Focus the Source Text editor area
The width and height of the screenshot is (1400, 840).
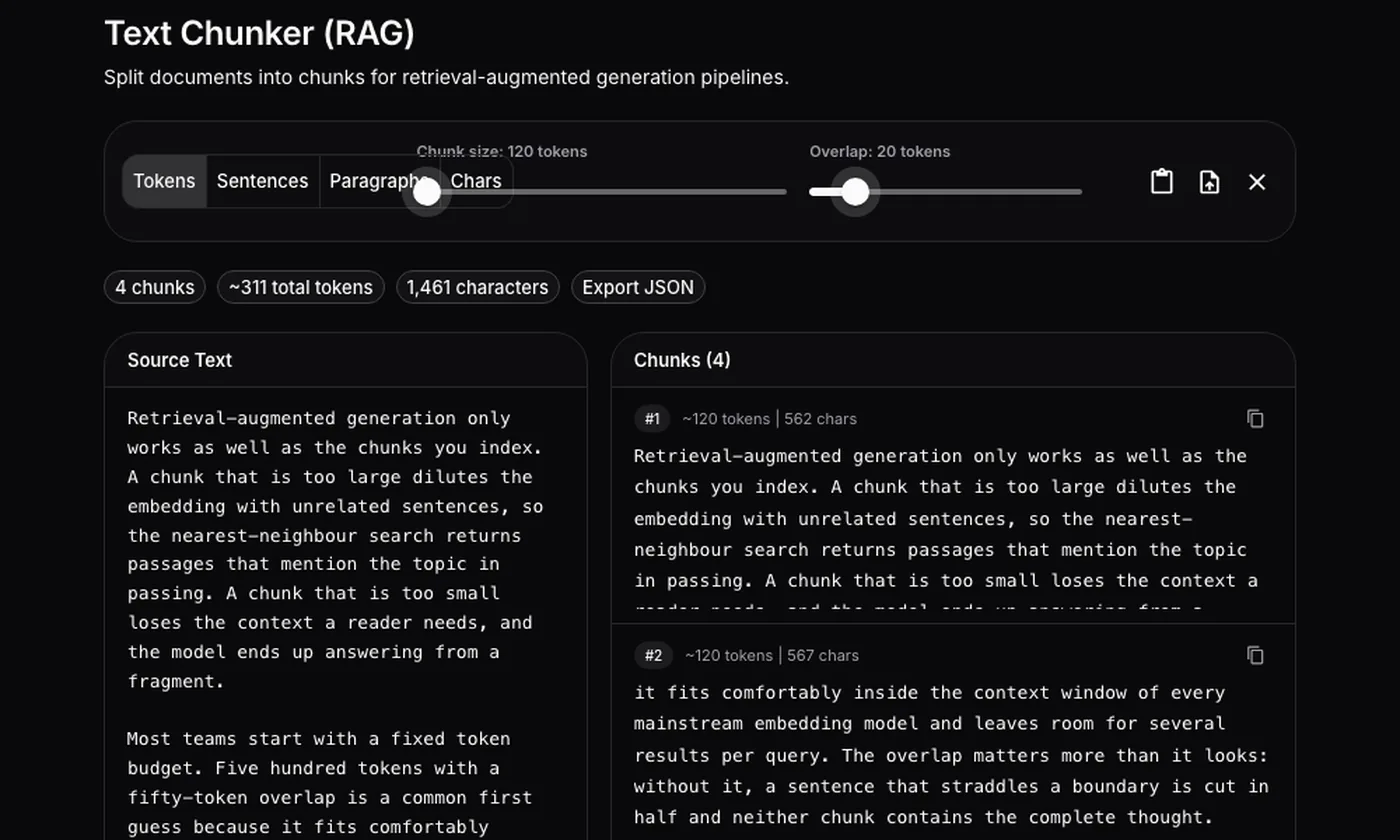click(345, 614)
